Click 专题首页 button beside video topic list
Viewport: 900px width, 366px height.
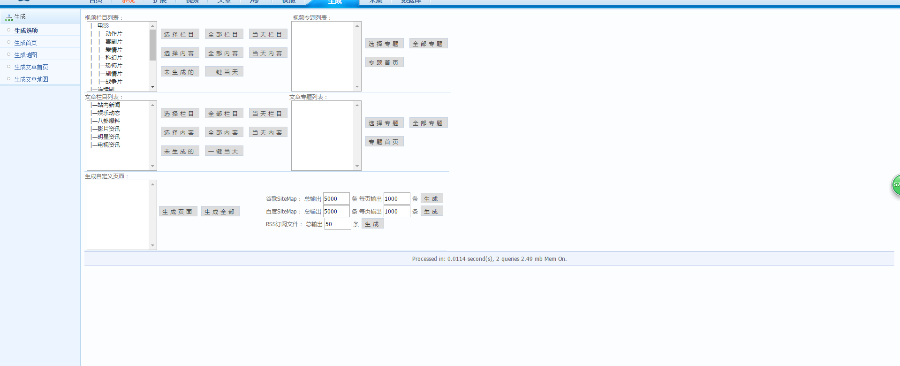coord(385,62)
